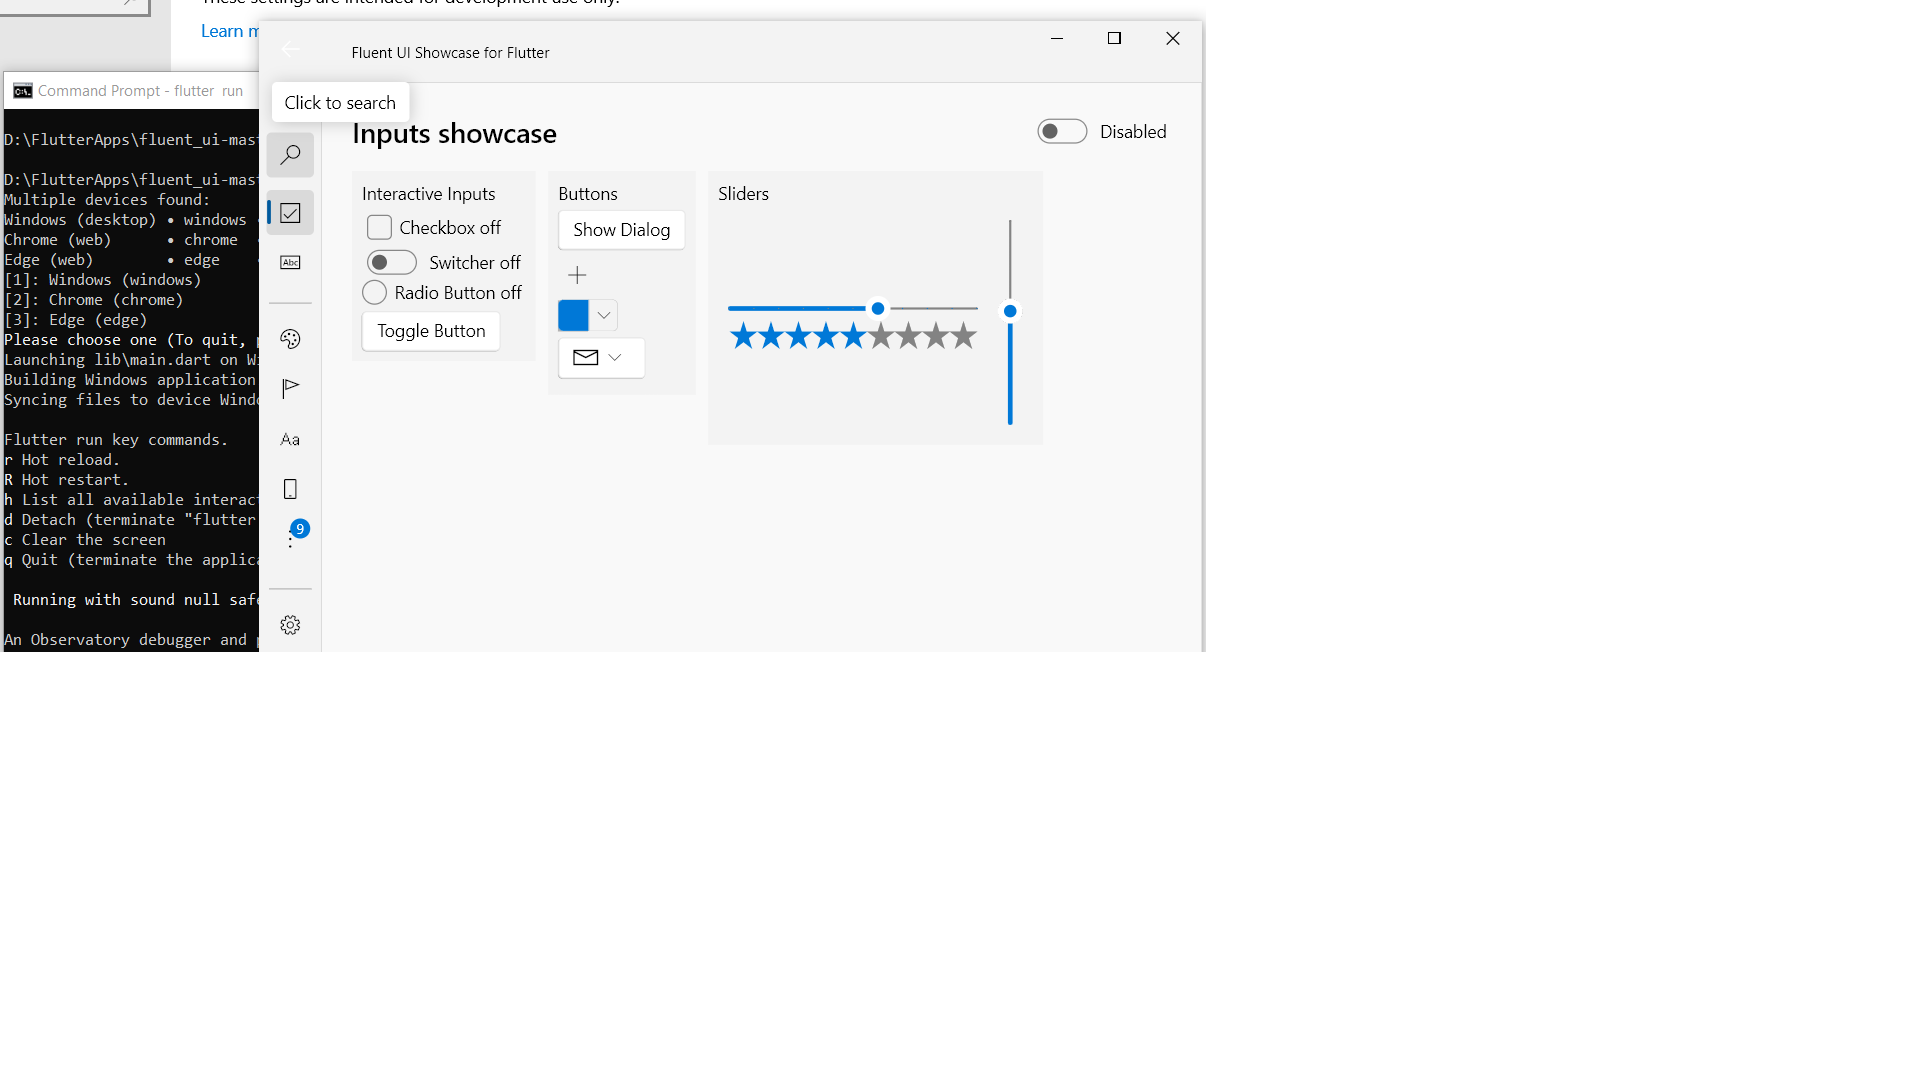Click the plus add icon button
The height and width of the screenshot is (1080, 1920).
pos(577,275)
